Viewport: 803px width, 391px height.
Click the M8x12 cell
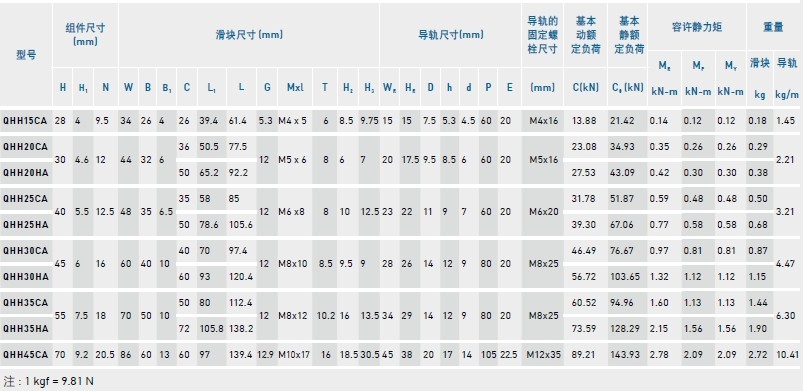[x=293, y=316]
